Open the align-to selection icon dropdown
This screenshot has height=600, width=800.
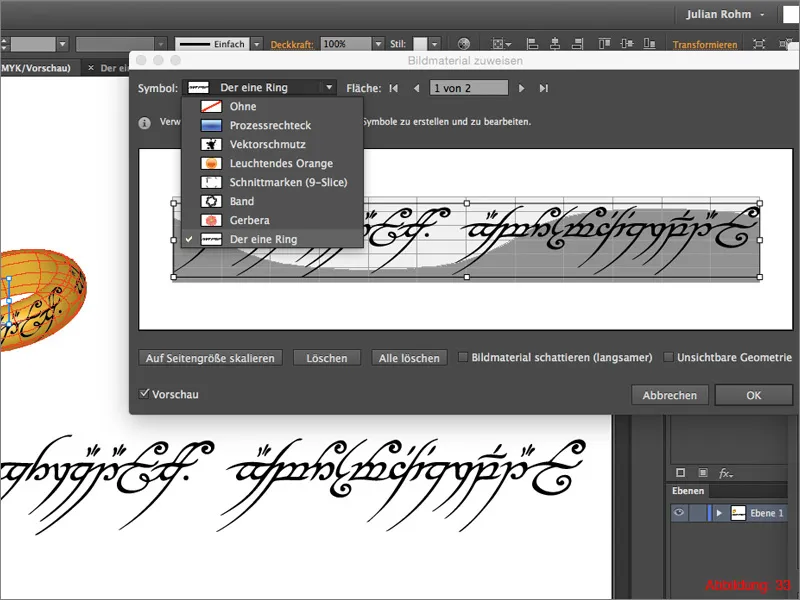501,44
